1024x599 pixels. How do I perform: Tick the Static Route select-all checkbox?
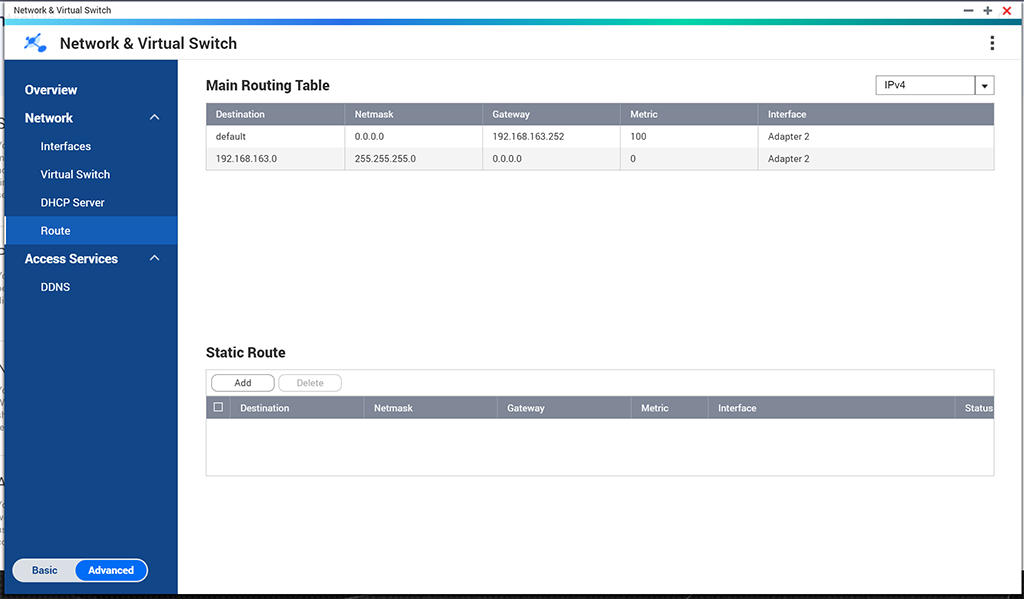point(218,407)
